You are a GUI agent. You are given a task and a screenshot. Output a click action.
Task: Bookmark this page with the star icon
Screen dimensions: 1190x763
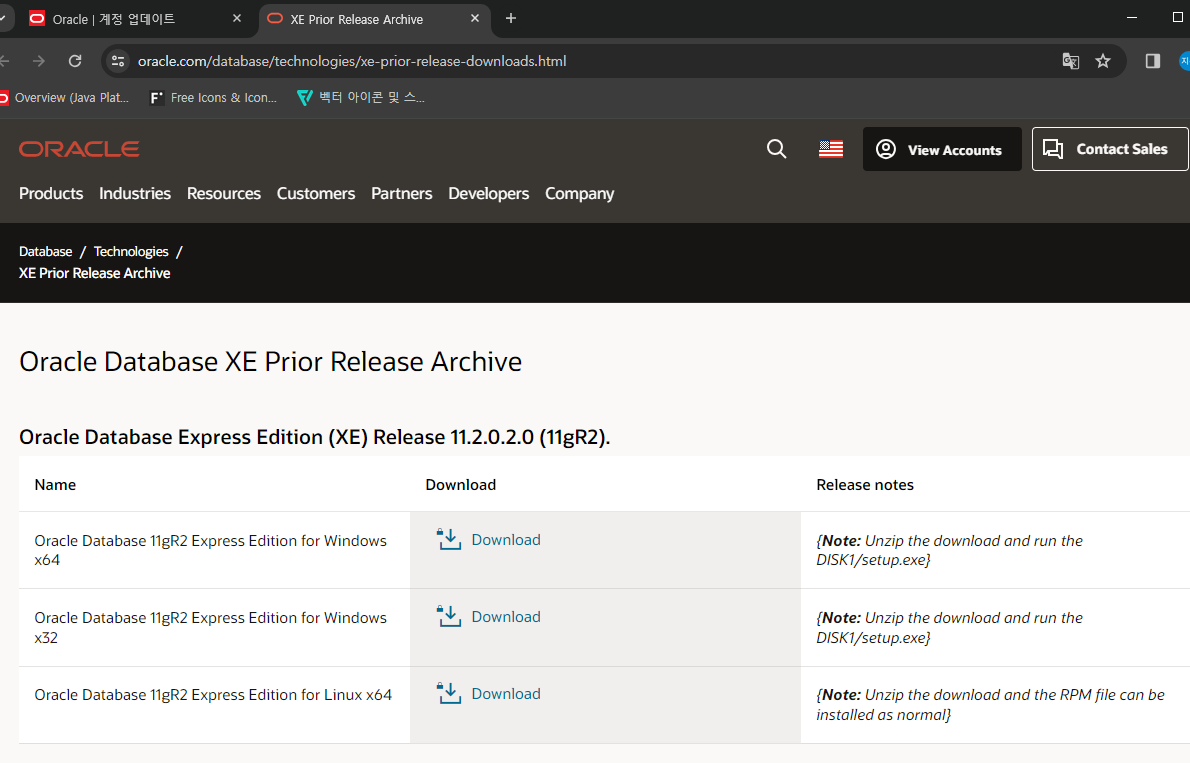coord(1103,61)
